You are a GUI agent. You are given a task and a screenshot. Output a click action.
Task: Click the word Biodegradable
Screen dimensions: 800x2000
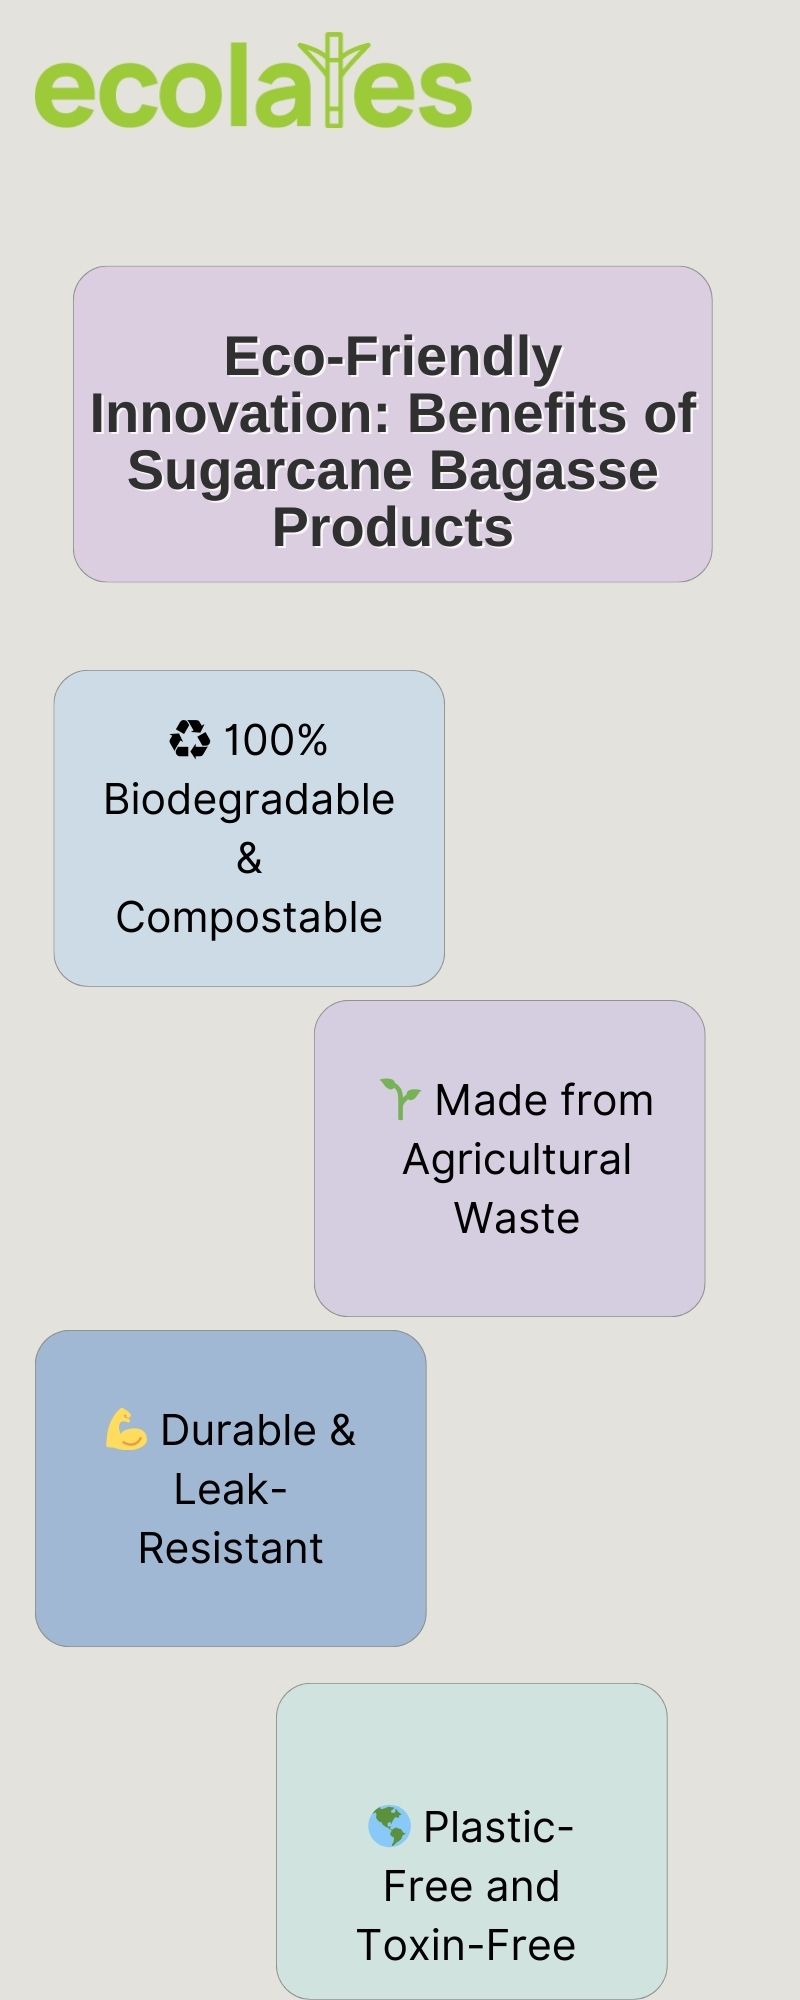[249, 800]
